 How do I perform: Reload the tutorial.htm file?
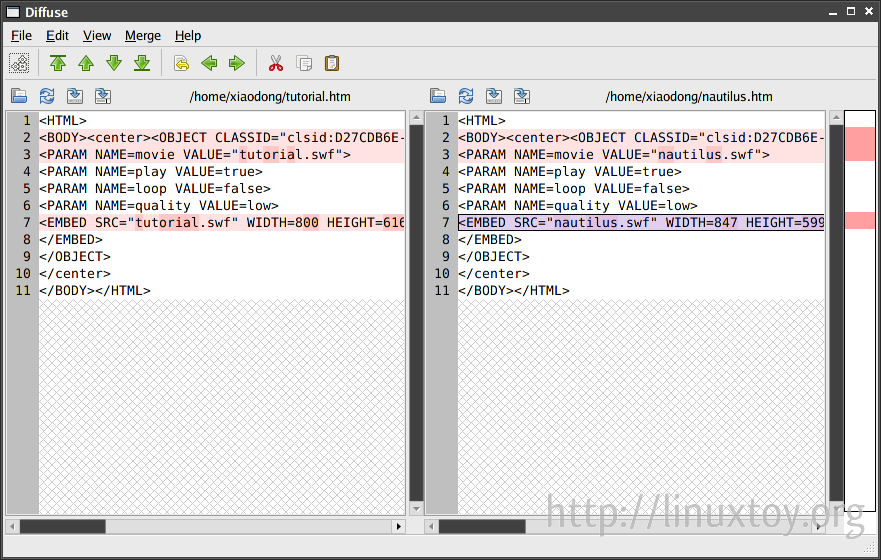coord(47,96)
